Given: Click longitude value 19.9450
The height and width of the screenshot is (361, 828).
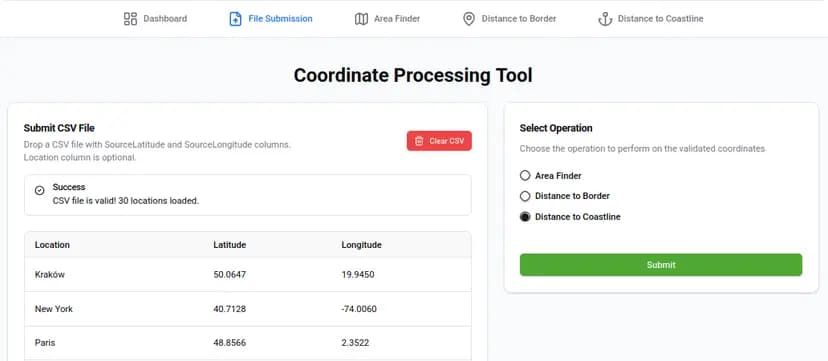Looking at the screenshot, I should coord(358,274).
